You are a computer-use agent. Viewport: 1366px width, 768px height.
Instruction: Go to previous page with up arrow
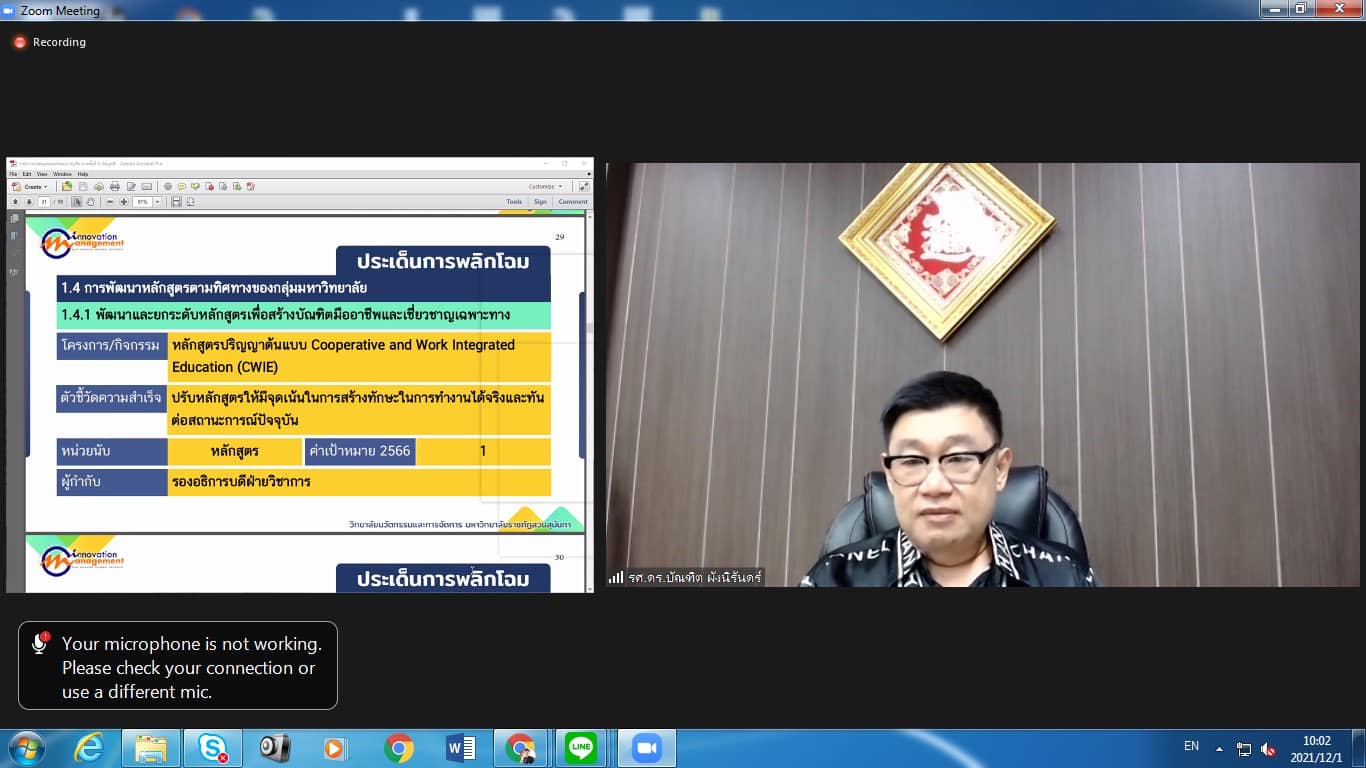(x=15, y=202)
